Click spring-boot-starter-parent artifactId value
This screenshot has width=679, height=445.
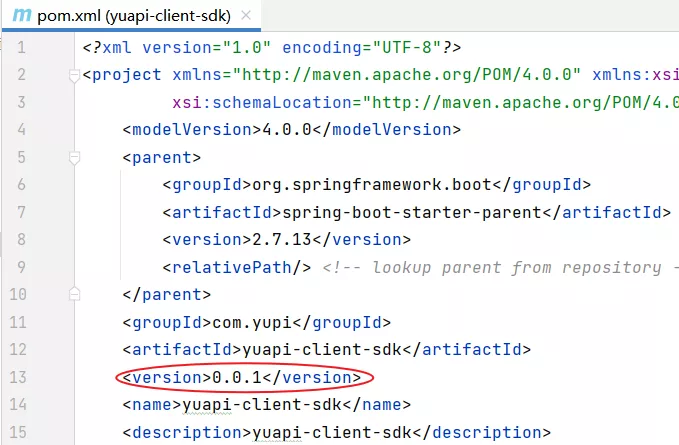[x=412, y=213]
